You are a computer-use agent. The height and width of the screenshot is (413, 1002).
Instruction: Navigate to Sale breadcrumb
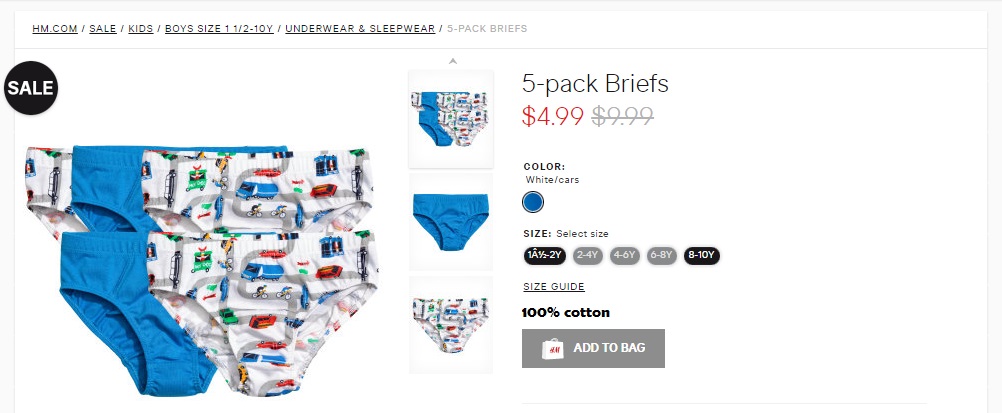click(103, 28)
